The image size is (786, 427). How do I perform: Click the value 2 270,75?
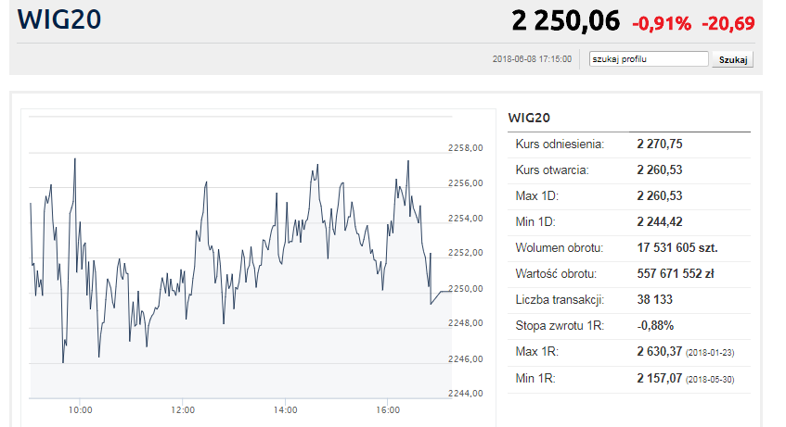660,144
